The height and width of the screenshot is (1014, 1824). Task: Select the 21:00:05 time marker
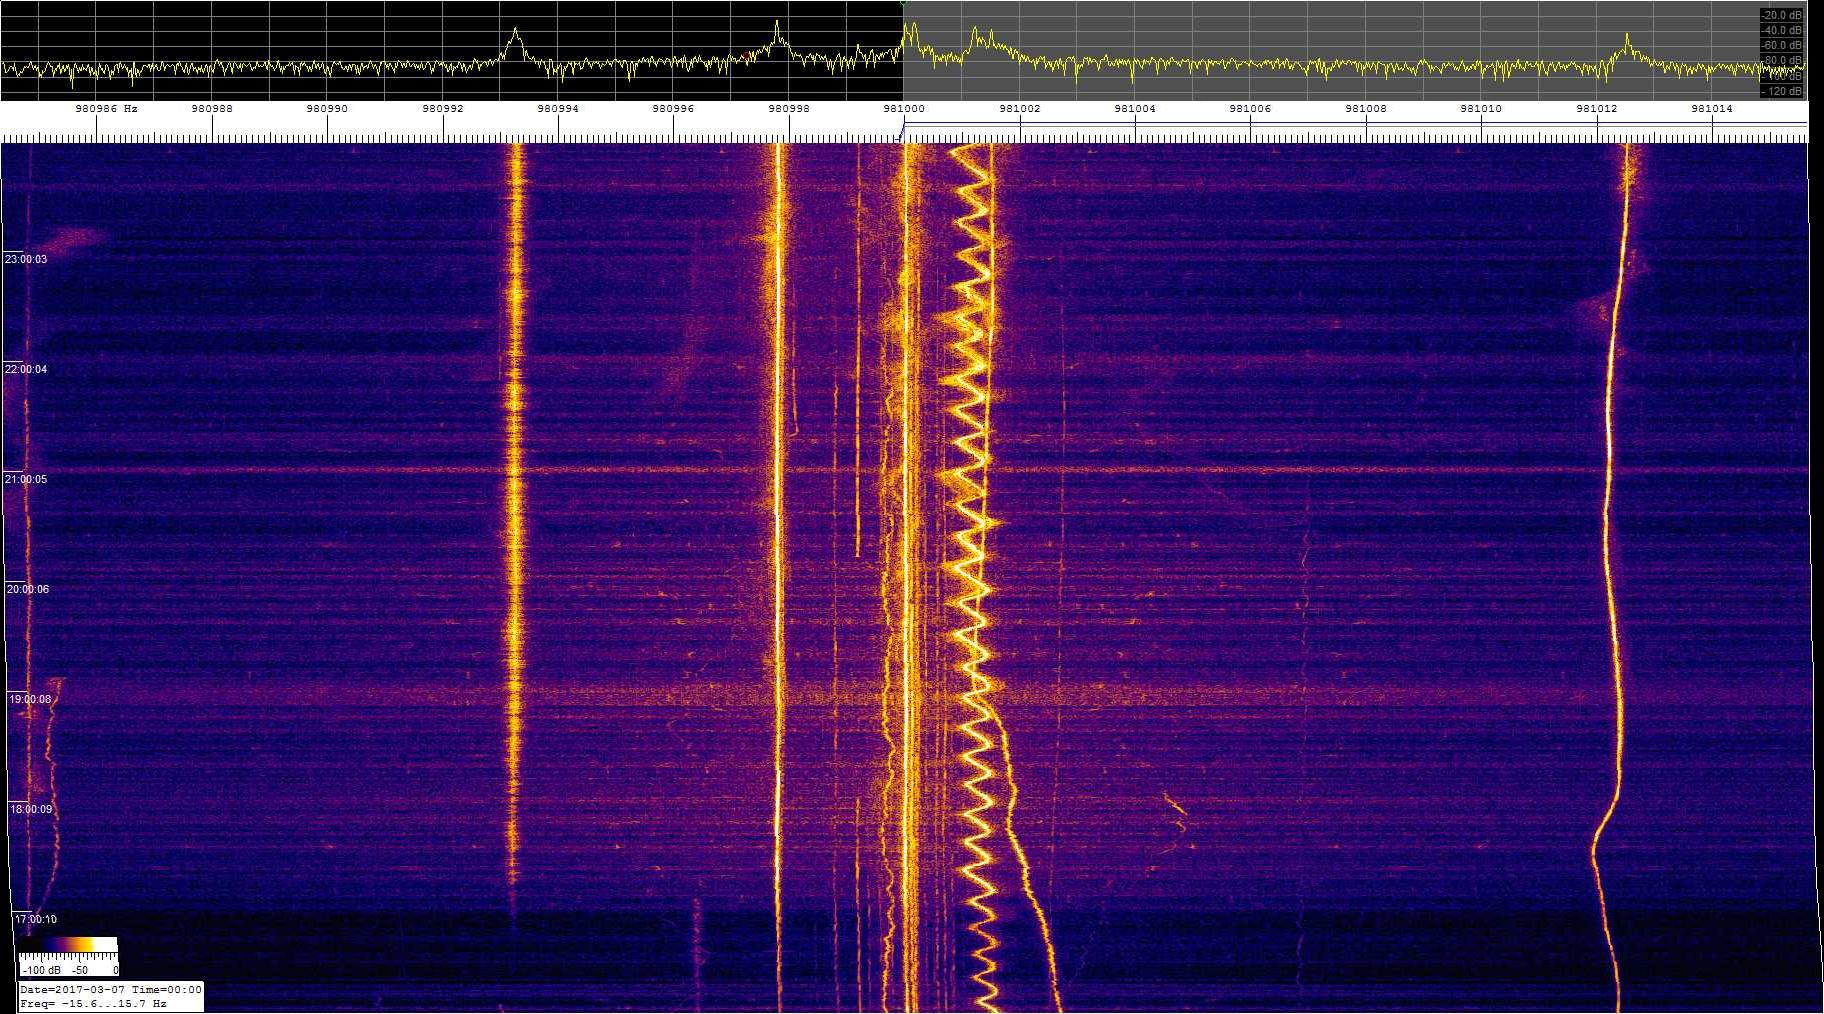[26, 479]
